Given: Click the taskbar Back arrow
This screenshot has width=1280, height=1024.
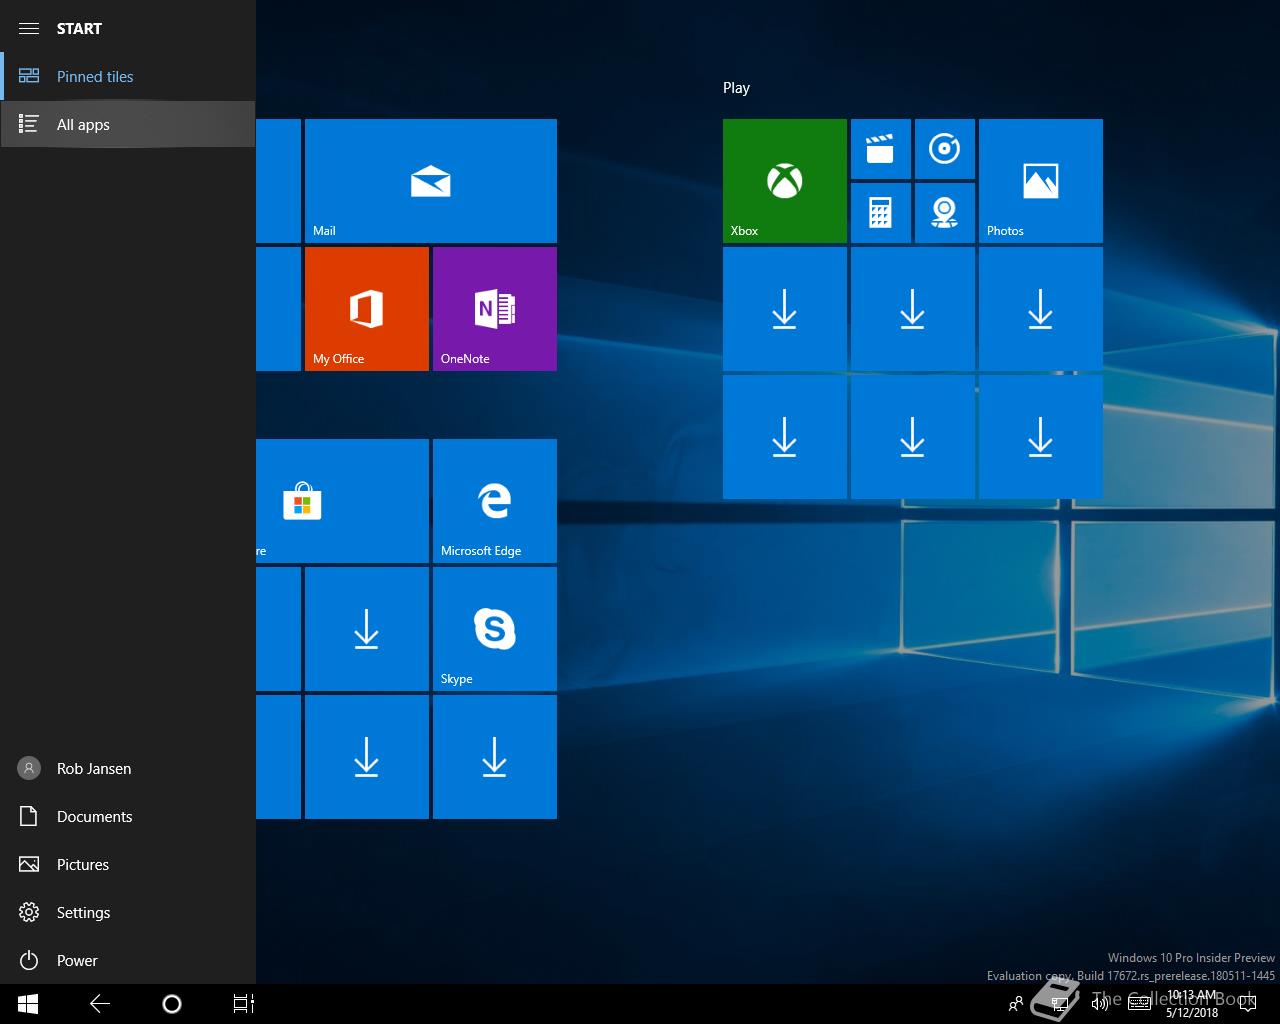Looking at the screenshot, I should click(100, 1004).
